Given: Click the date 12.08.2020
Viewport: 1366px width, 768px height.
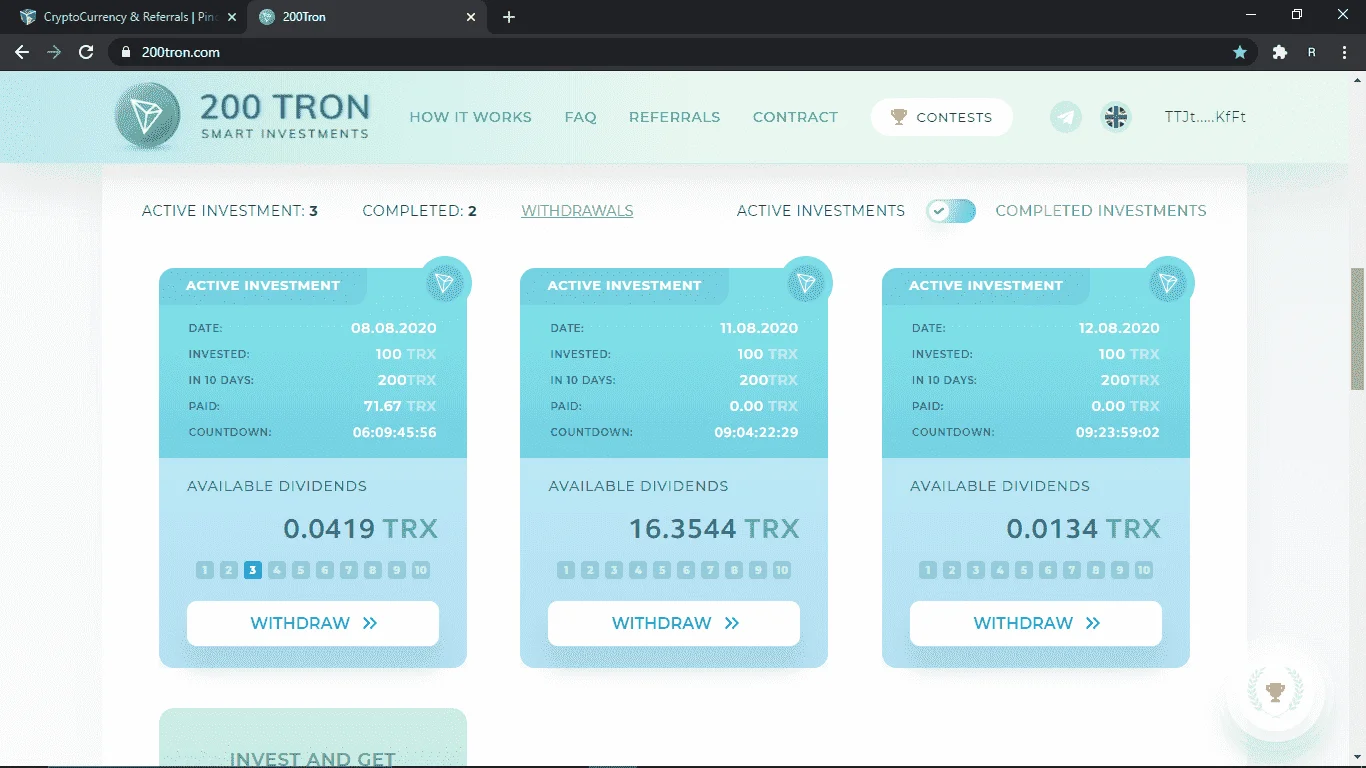Looking at the screenshot, I should (1117, 328).
